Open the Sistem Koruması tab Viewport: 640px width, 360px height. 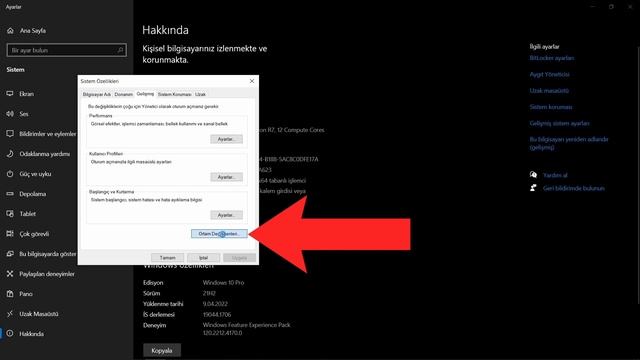[174, 94]
